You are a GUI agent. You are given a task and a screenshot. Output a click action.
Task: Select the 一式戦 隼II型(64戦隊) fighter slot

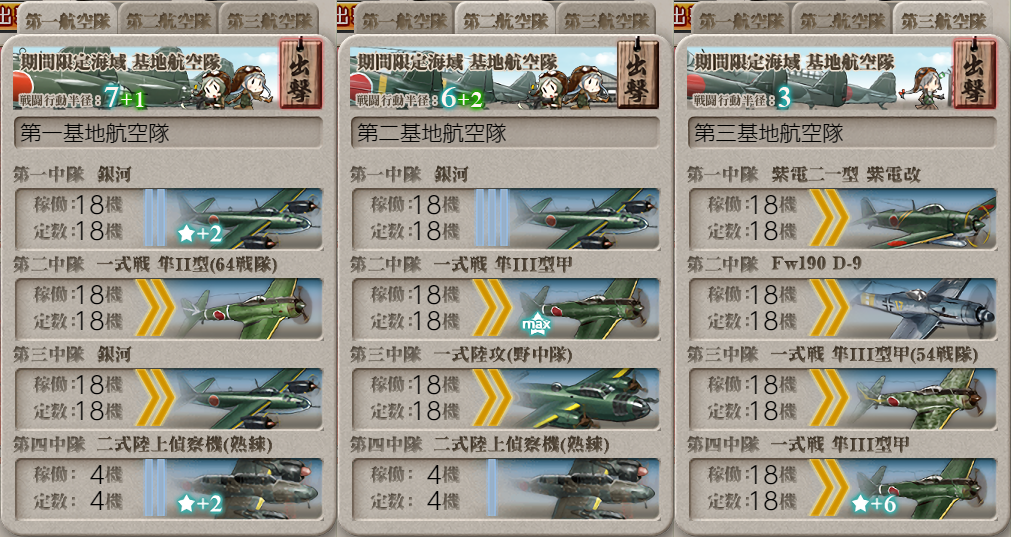168,308
